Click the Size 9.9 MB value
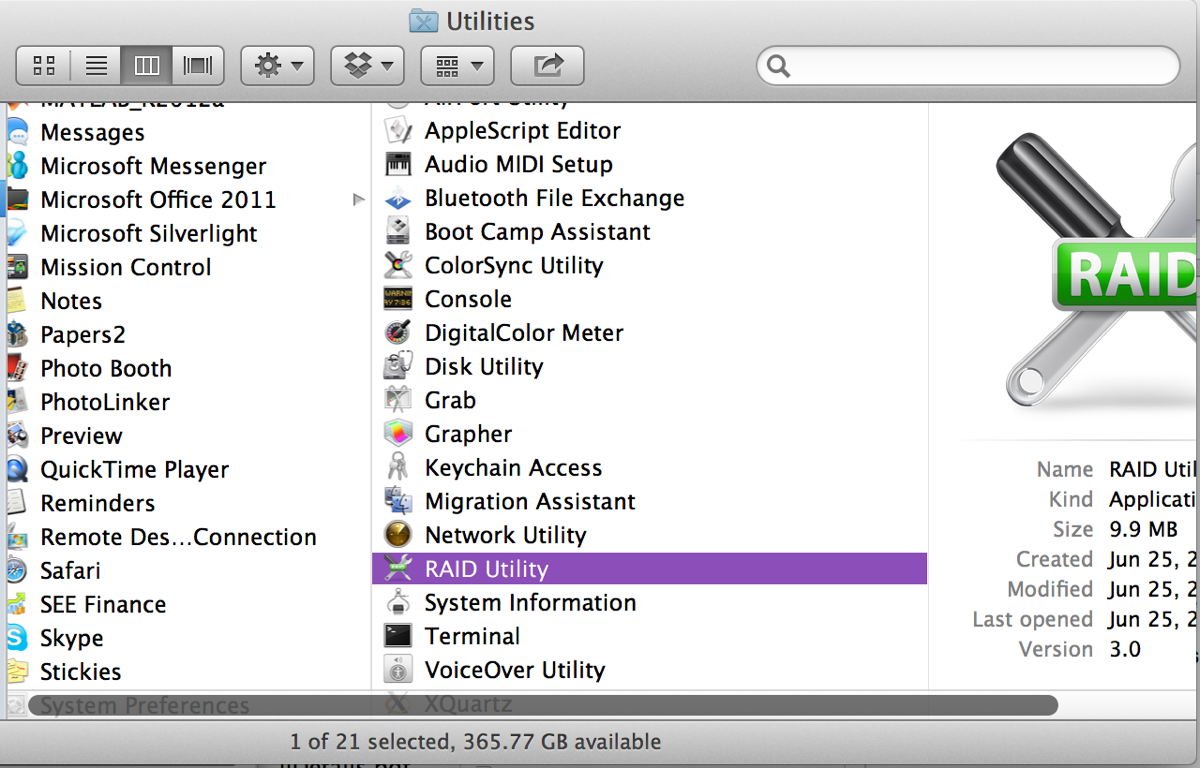 pyautogui.click(x=1144, y=529)
